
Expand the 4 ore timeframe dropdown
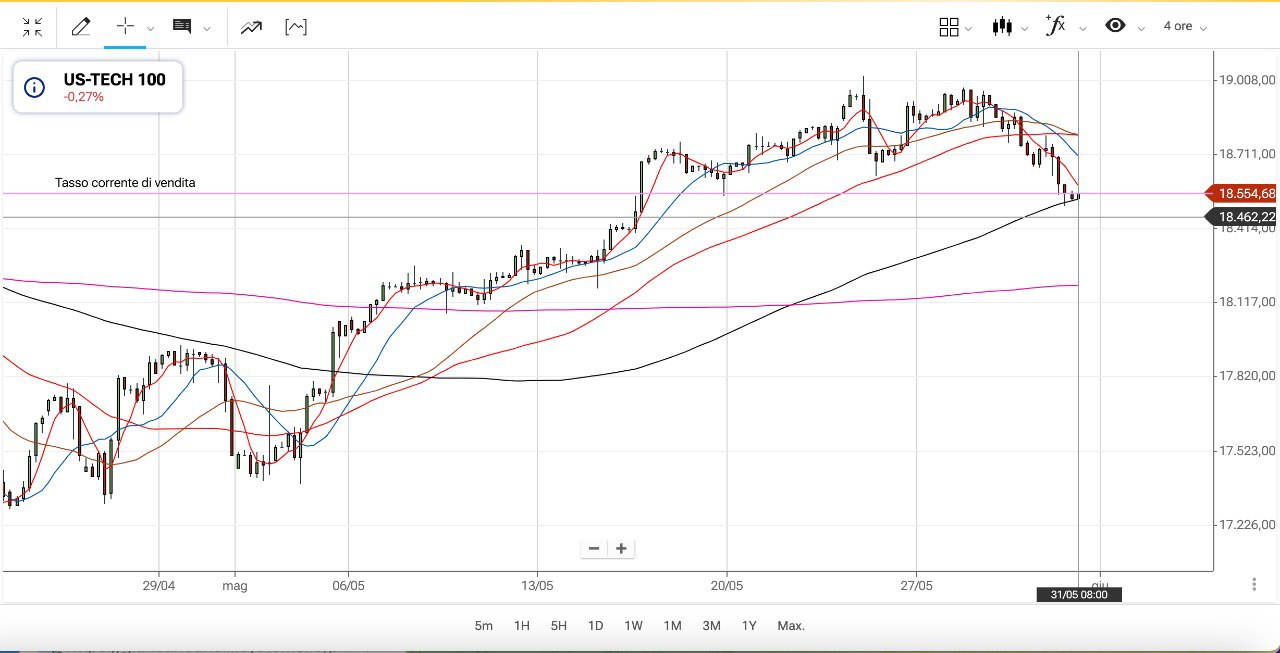(x=1185, y=27)
